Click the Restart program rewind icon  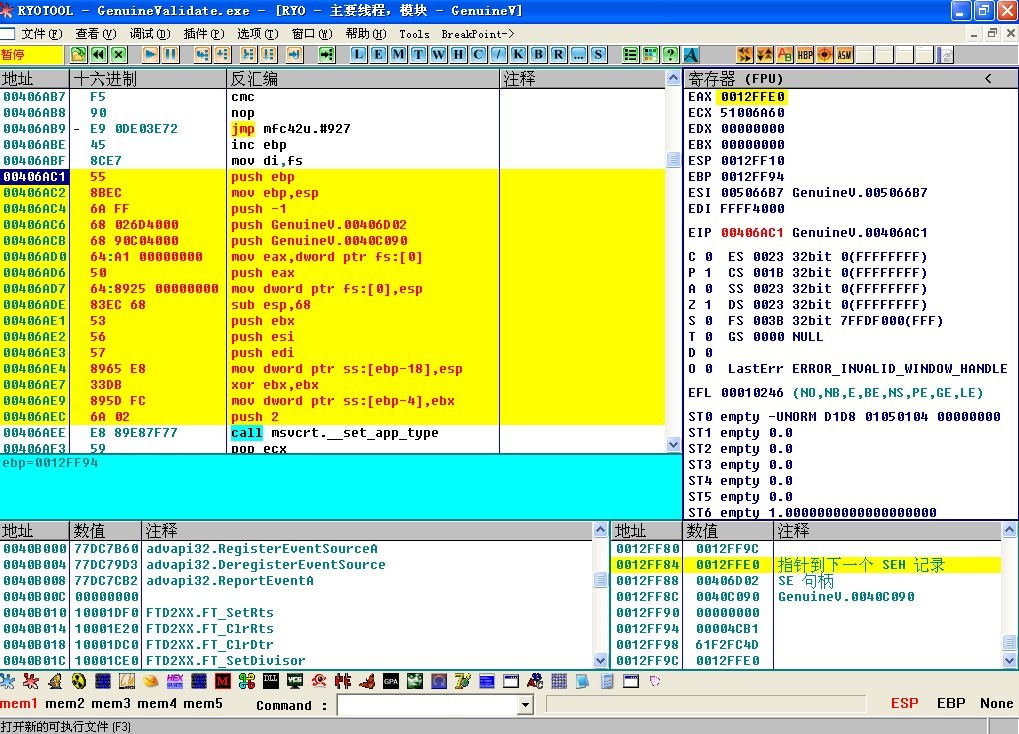(x=98, y=55)
